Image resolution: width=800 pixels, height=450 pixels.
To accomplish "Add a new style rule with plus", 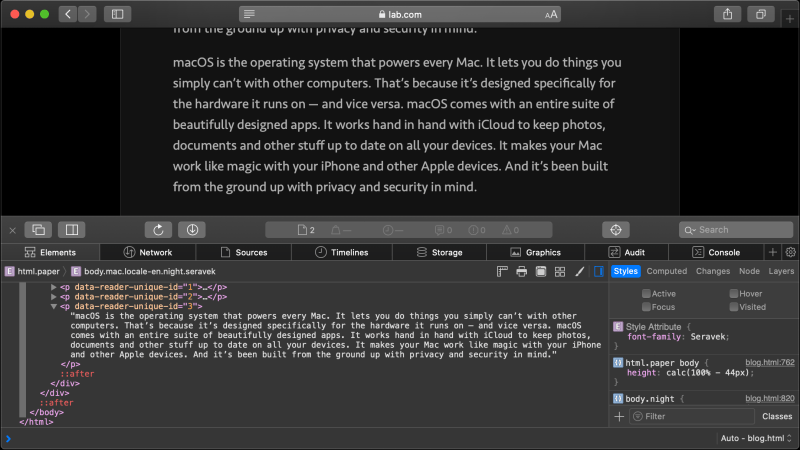I will point(619,416).
